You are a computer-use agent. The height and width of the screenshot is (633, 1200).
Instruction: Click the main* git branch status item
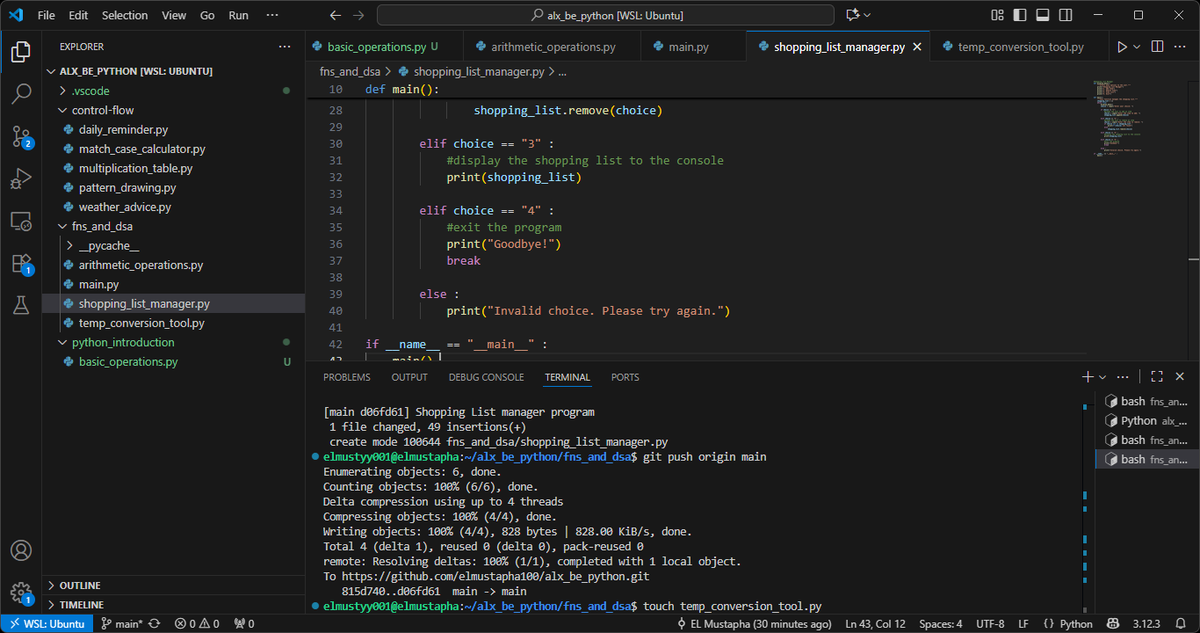click(122, 624)
